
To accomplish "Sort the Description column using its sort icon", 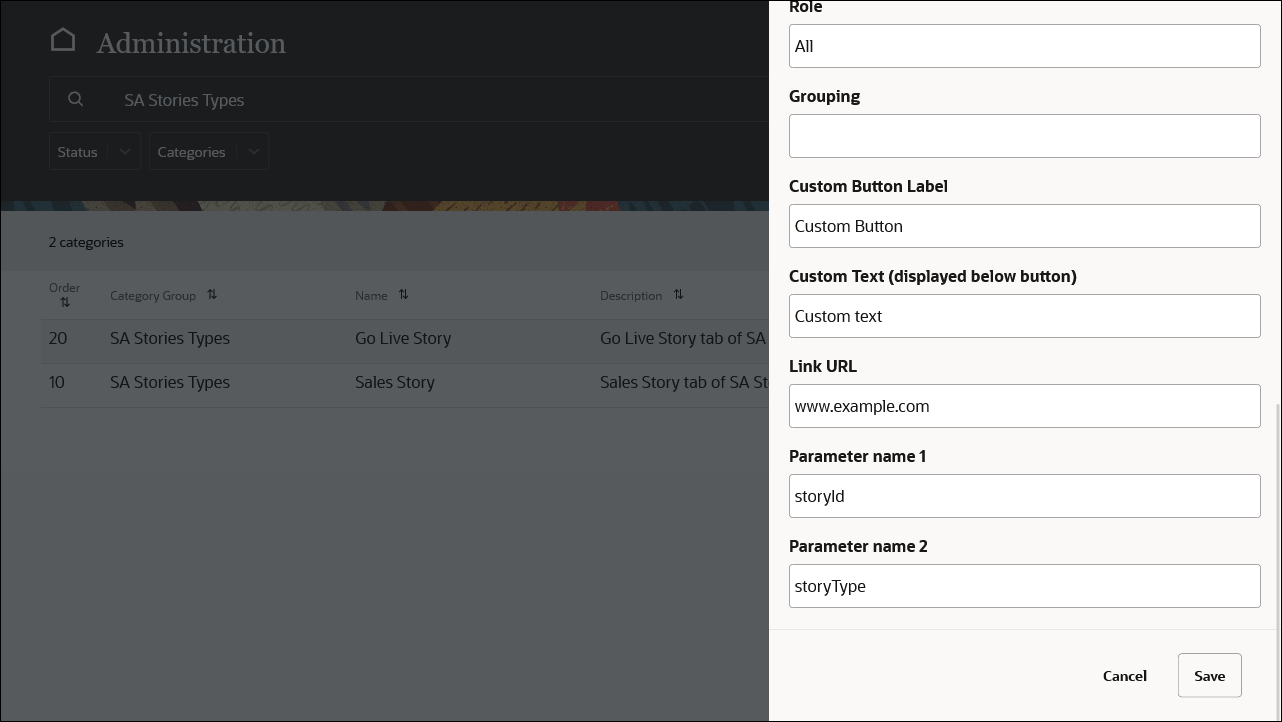I will [x=678, y=295].
